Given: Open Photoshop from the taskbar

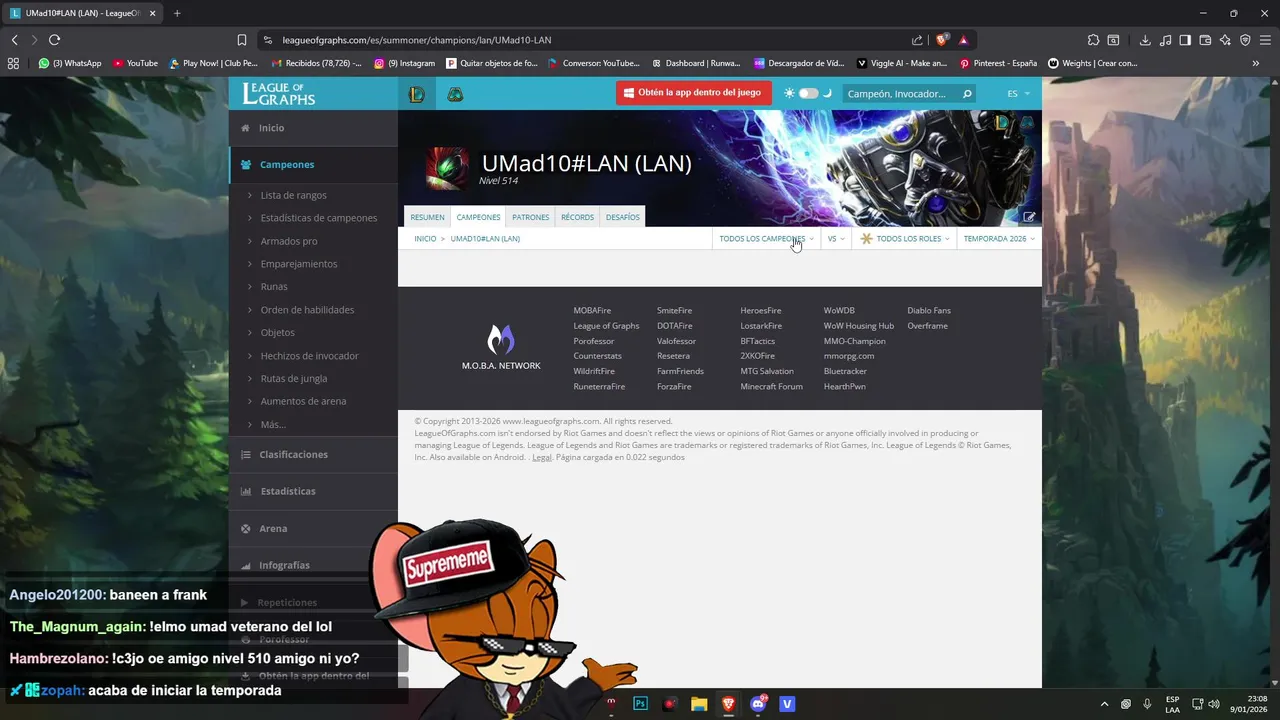Looking at the screenshot, I should click(x=641, y=704).
